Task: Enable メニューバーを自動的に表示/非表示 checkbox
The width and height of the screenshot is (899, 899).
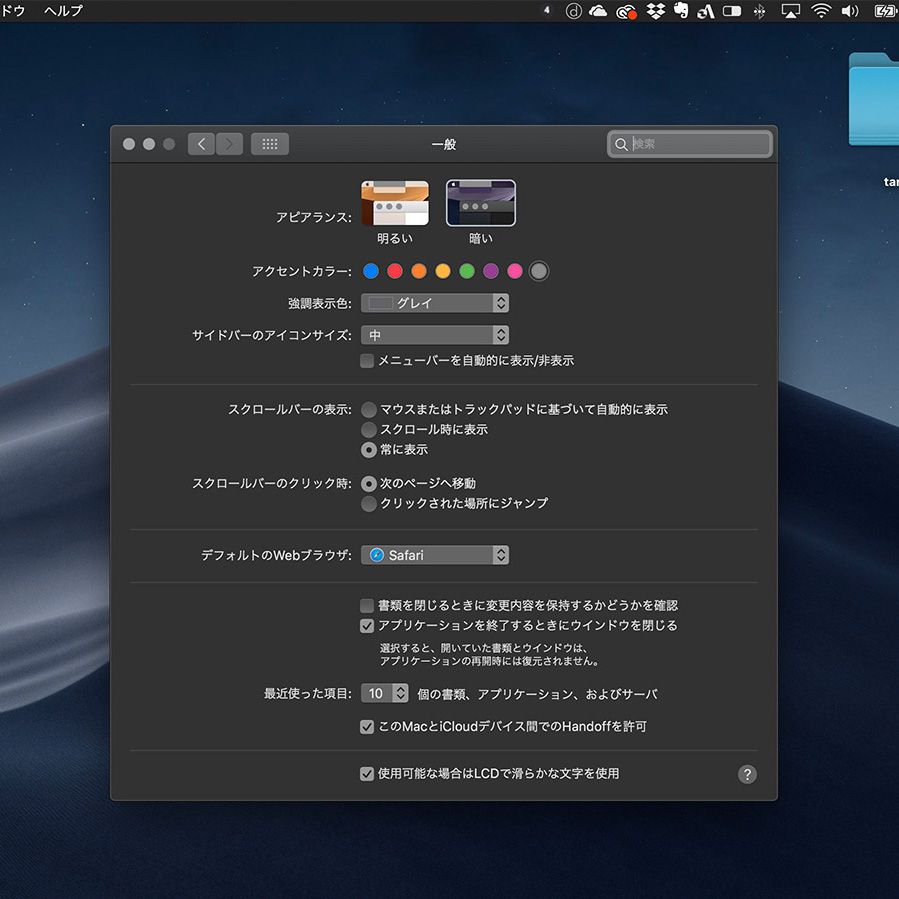Action: 367,361
